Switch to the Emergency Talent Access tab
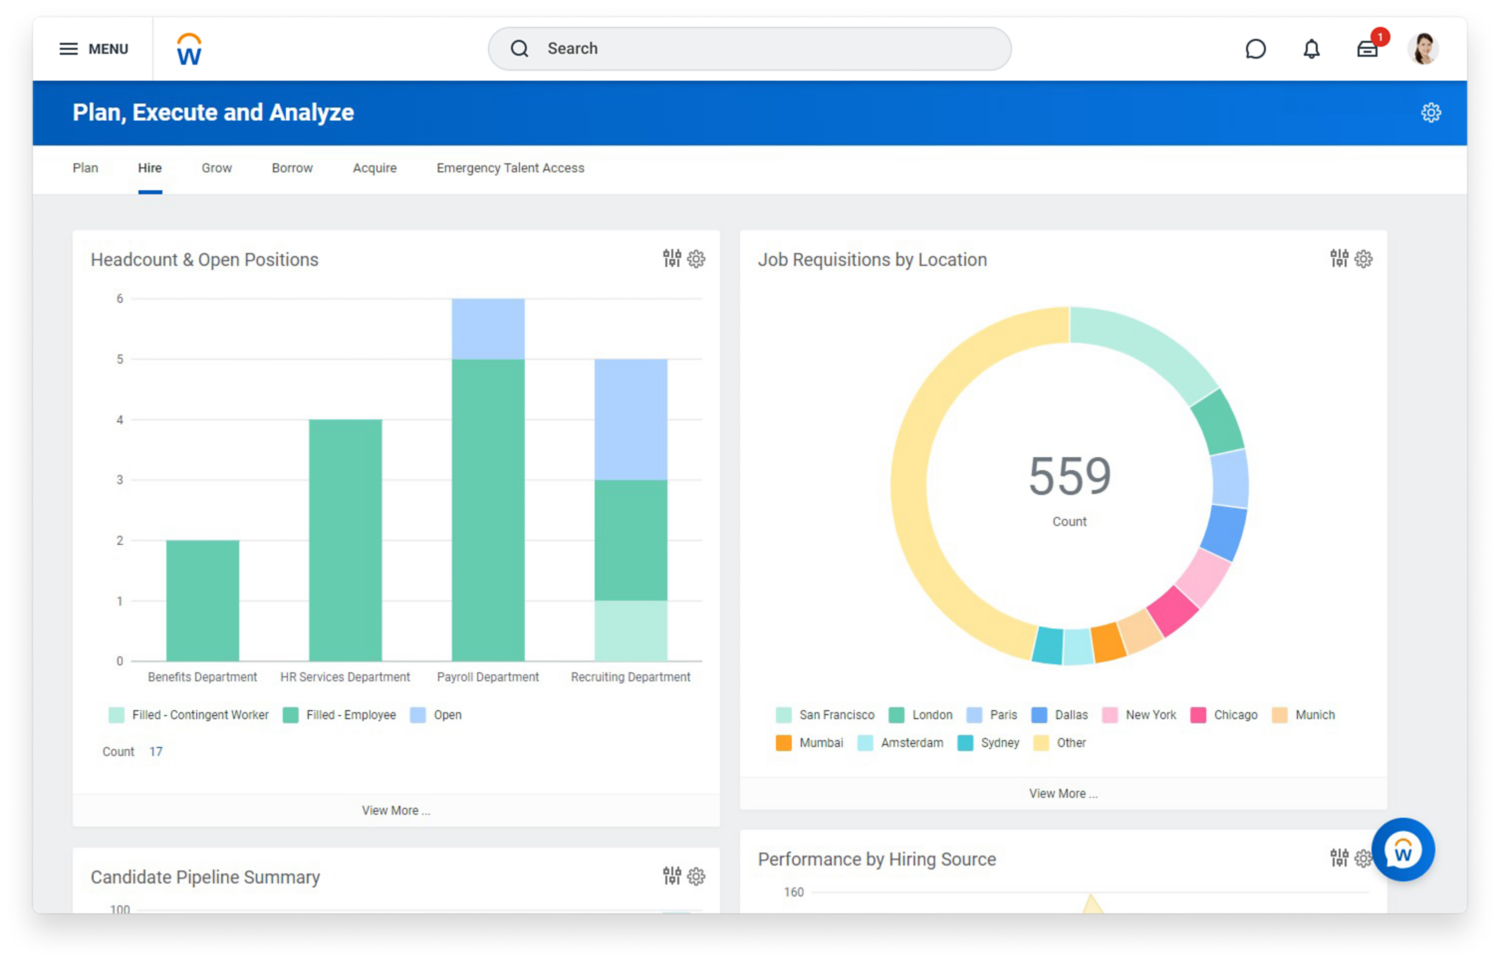1500x963 pixels. [510, 168]
